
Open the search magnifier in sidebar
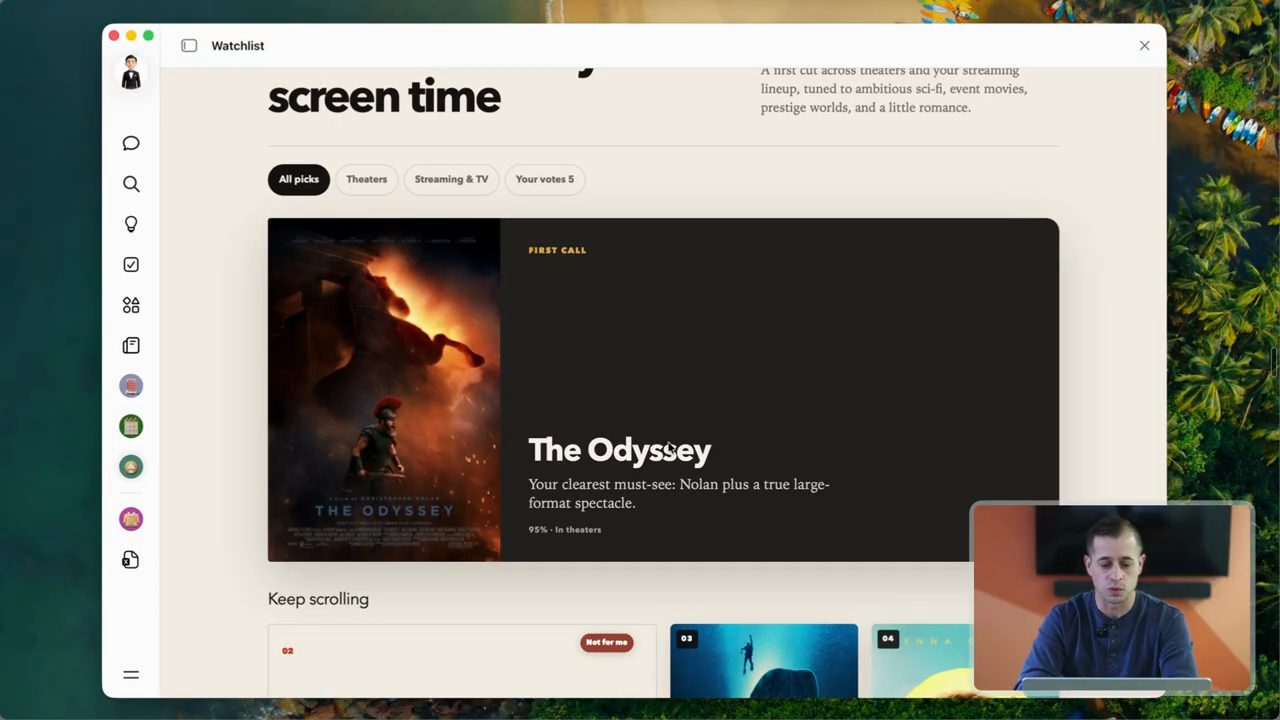click(131, 184)
